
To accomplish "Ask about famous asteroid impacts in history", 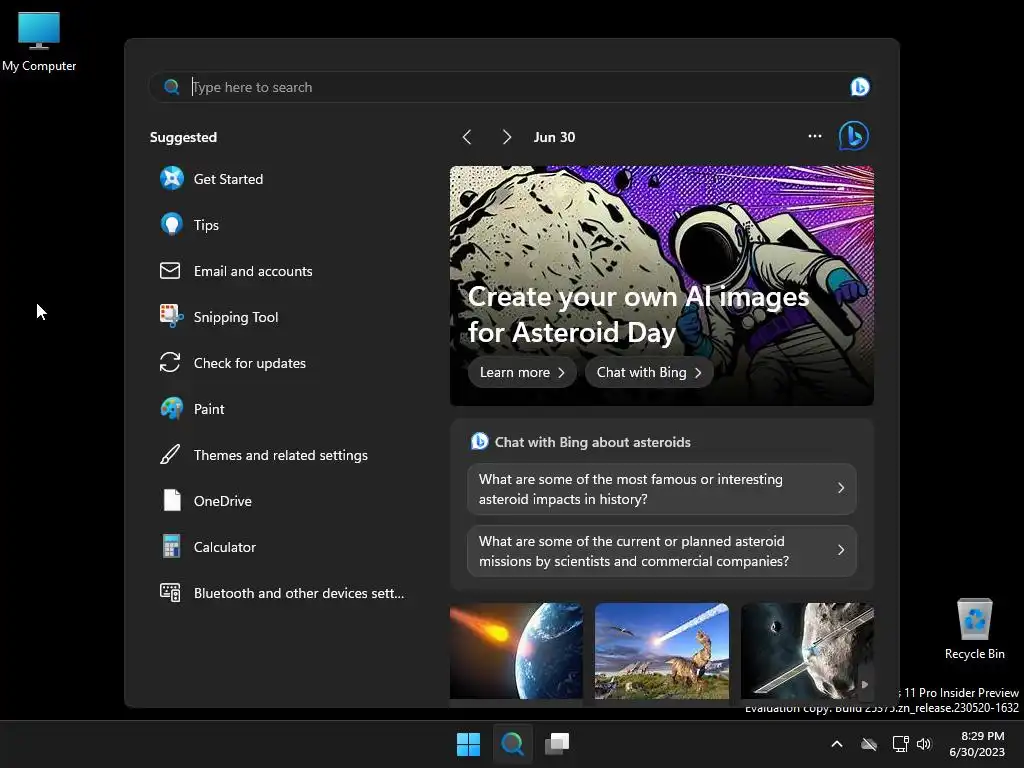I will [662, 489].
